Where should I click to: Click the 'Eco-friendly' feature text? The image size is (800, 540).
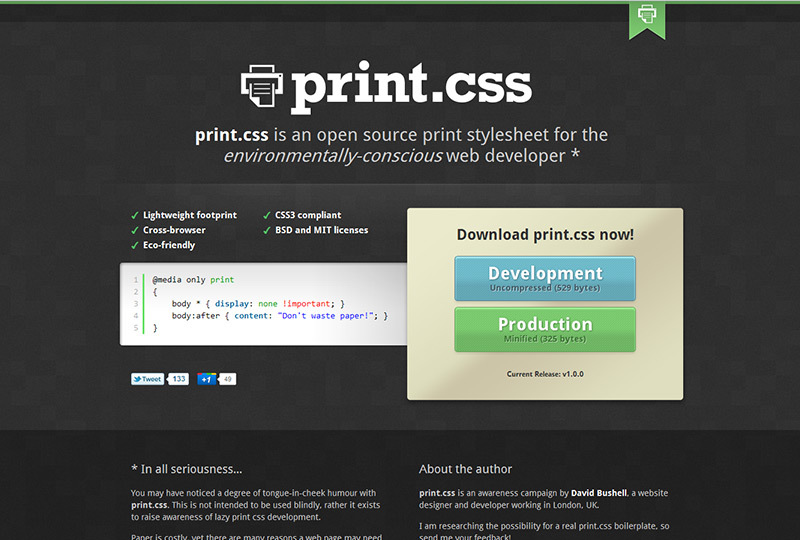[x=169, y=246]
